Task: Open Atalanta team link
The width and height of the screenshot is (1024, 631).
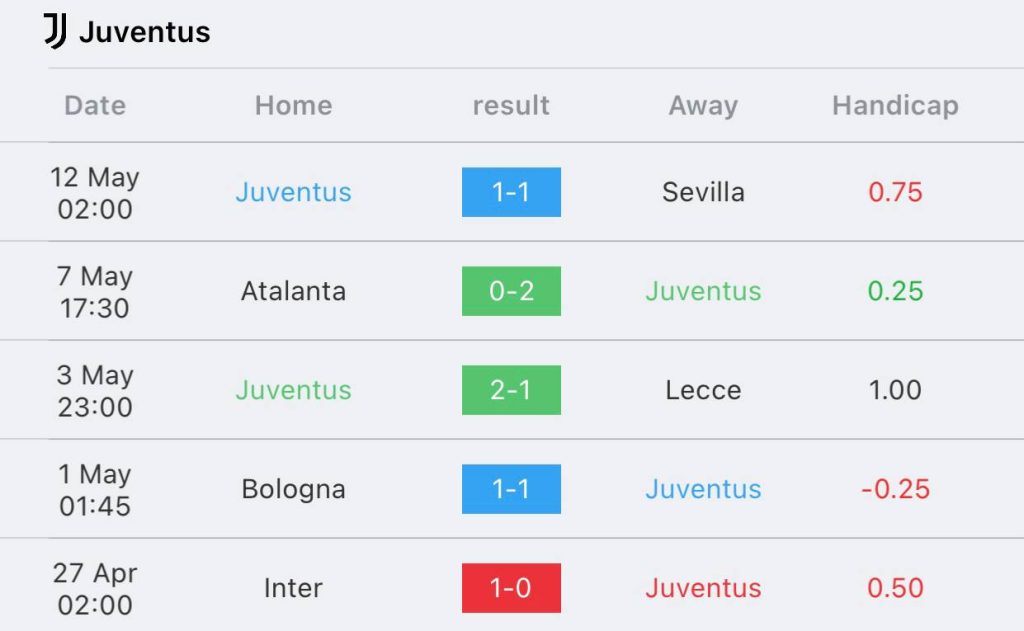Action: [x=293, y=291]
